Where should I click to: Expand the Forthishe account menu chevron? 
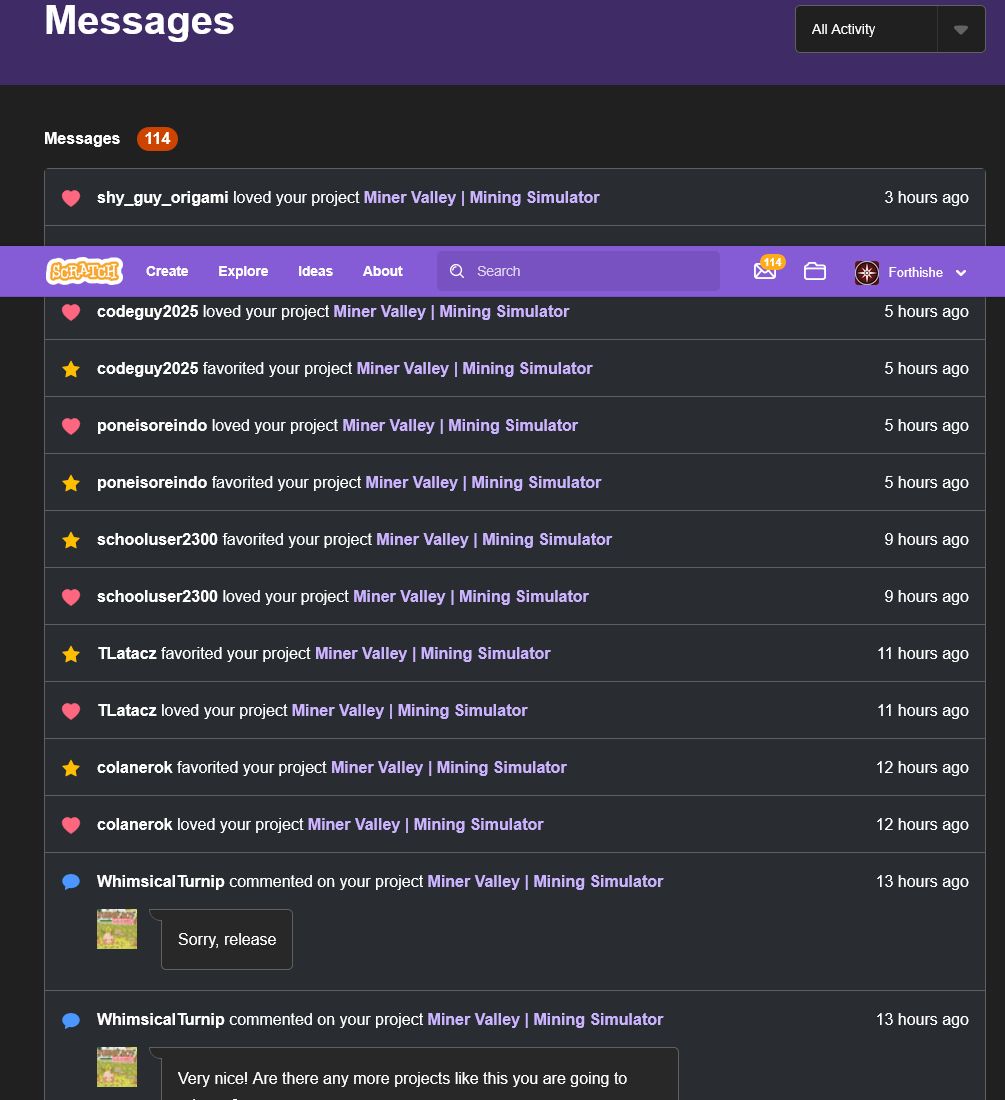click(x=961, y=273)
